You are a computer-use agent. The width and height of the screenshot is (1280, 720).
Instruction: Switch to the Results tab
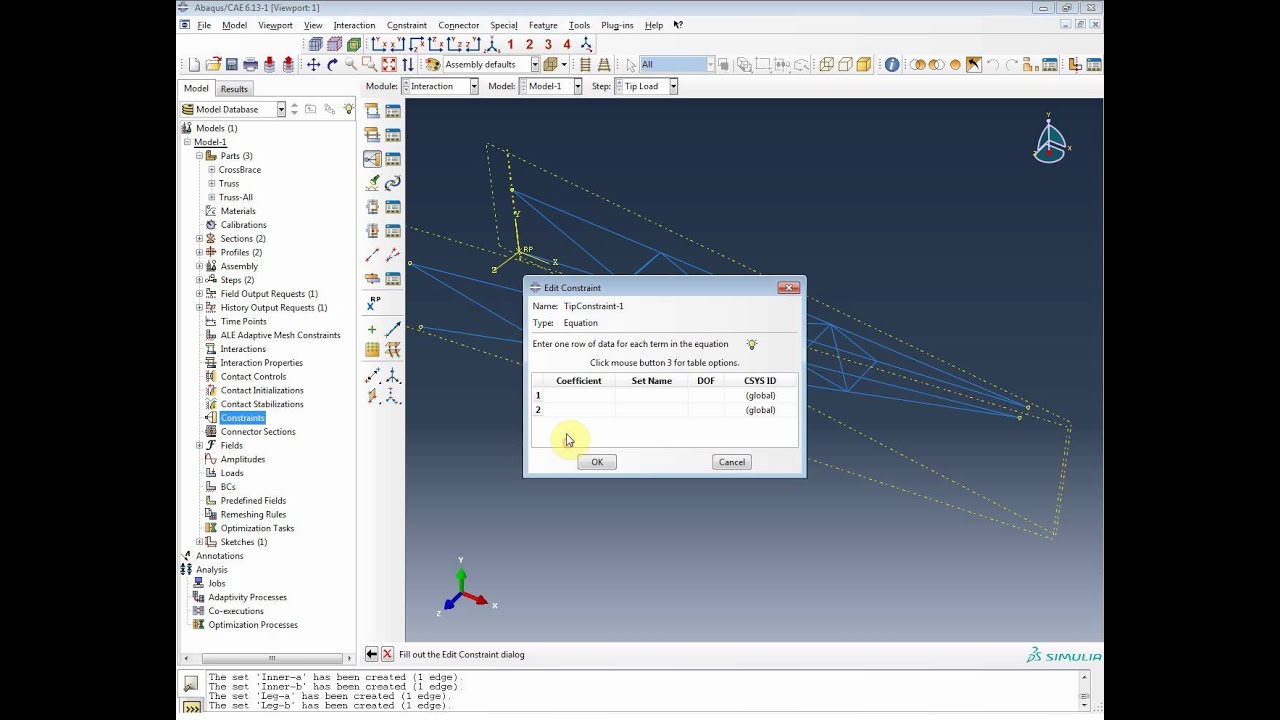click(x=234, y=88)
